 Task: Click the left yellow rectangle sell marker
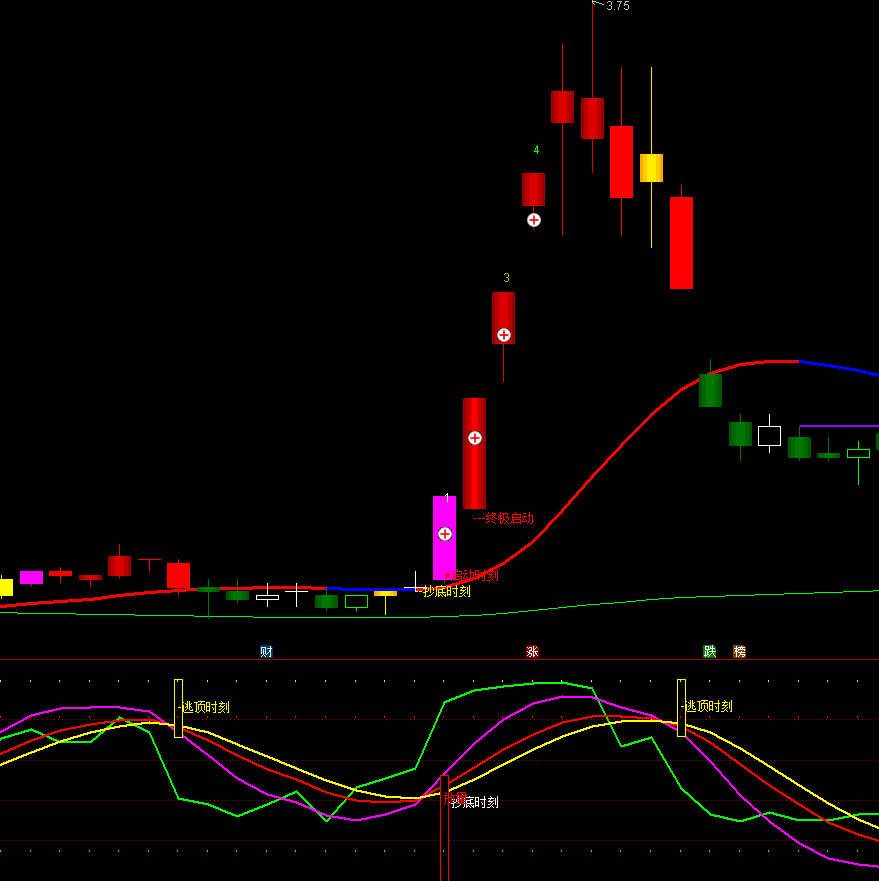click(178, 708)
